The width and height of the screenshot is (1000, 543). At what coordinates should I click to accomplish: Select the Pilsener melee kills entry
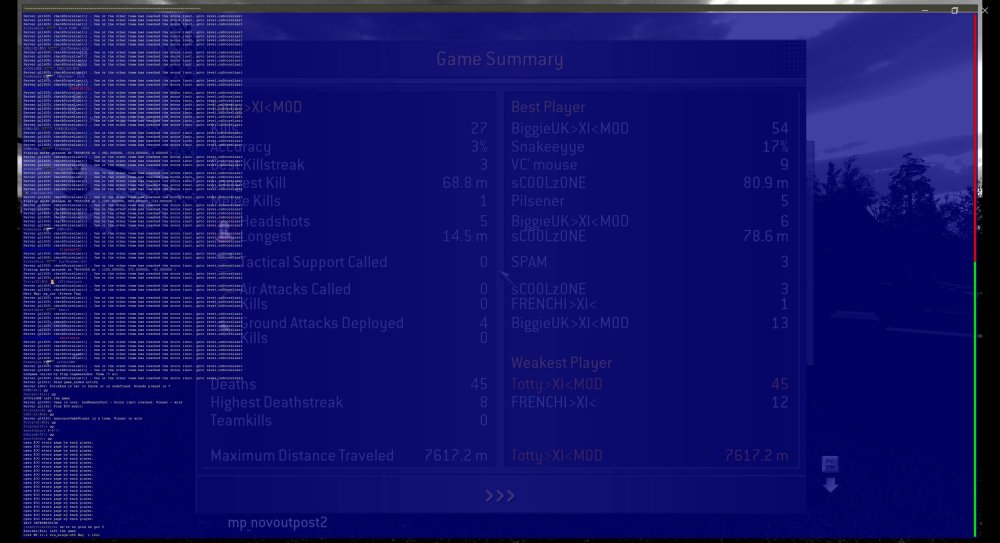pyautogui.click(x=538, y=201)
